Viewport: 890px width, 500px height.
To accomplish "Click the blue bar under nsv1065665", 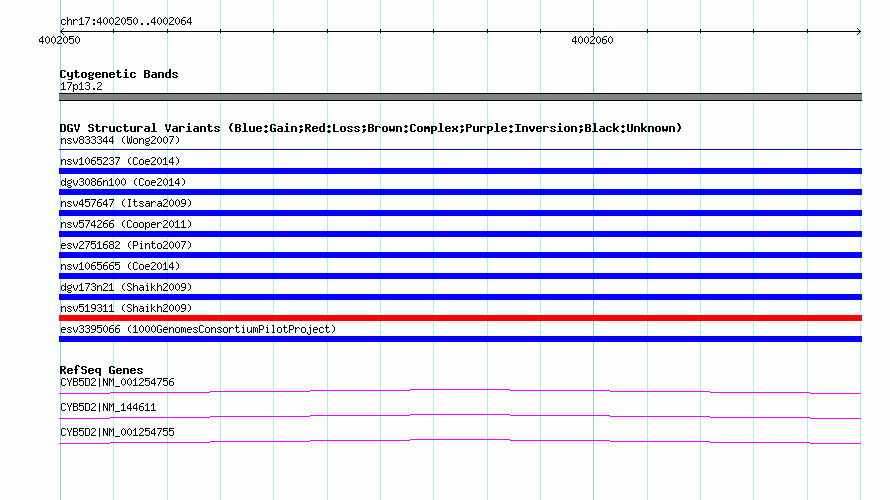I will tap(460, 276).
